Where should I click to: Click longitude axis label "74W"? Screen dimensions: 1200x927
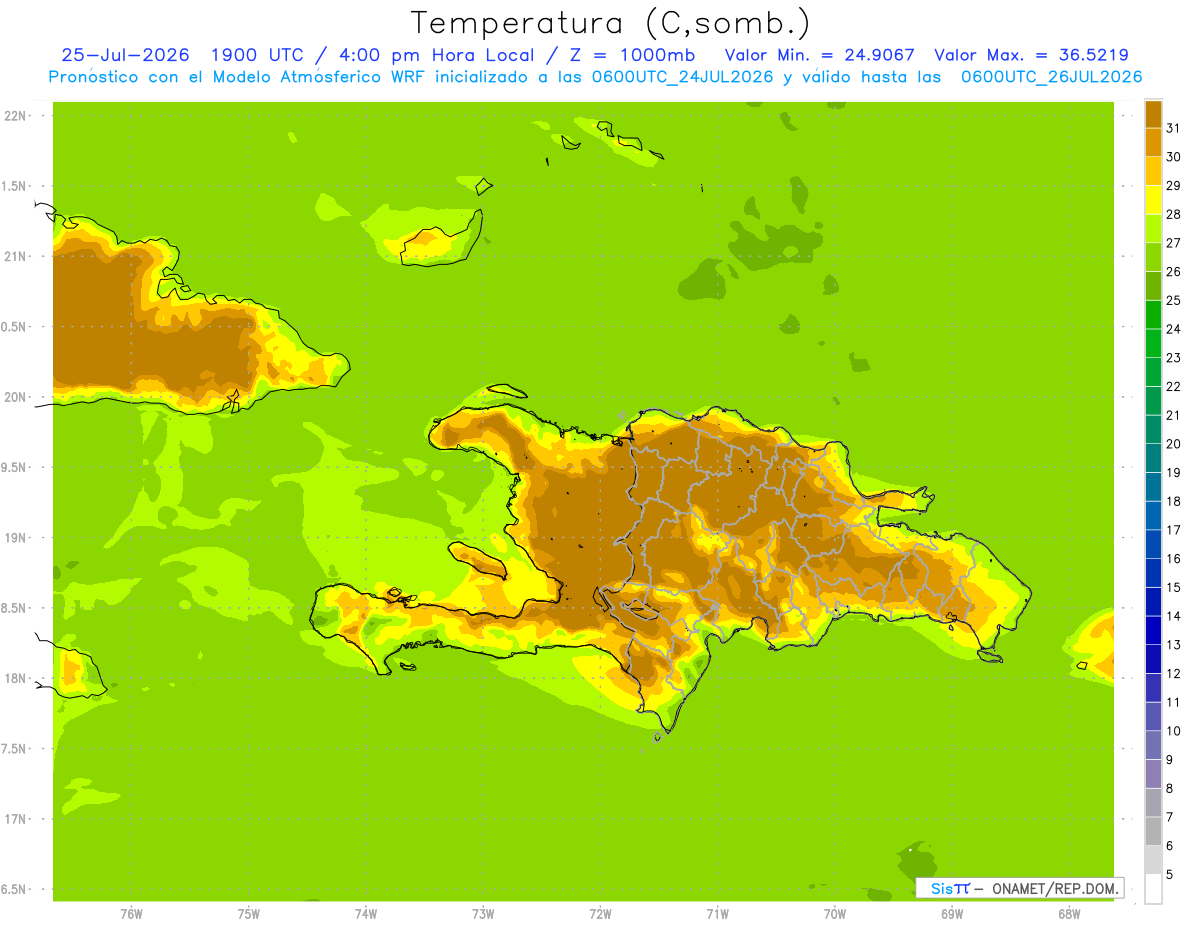[x=366, y=914]
